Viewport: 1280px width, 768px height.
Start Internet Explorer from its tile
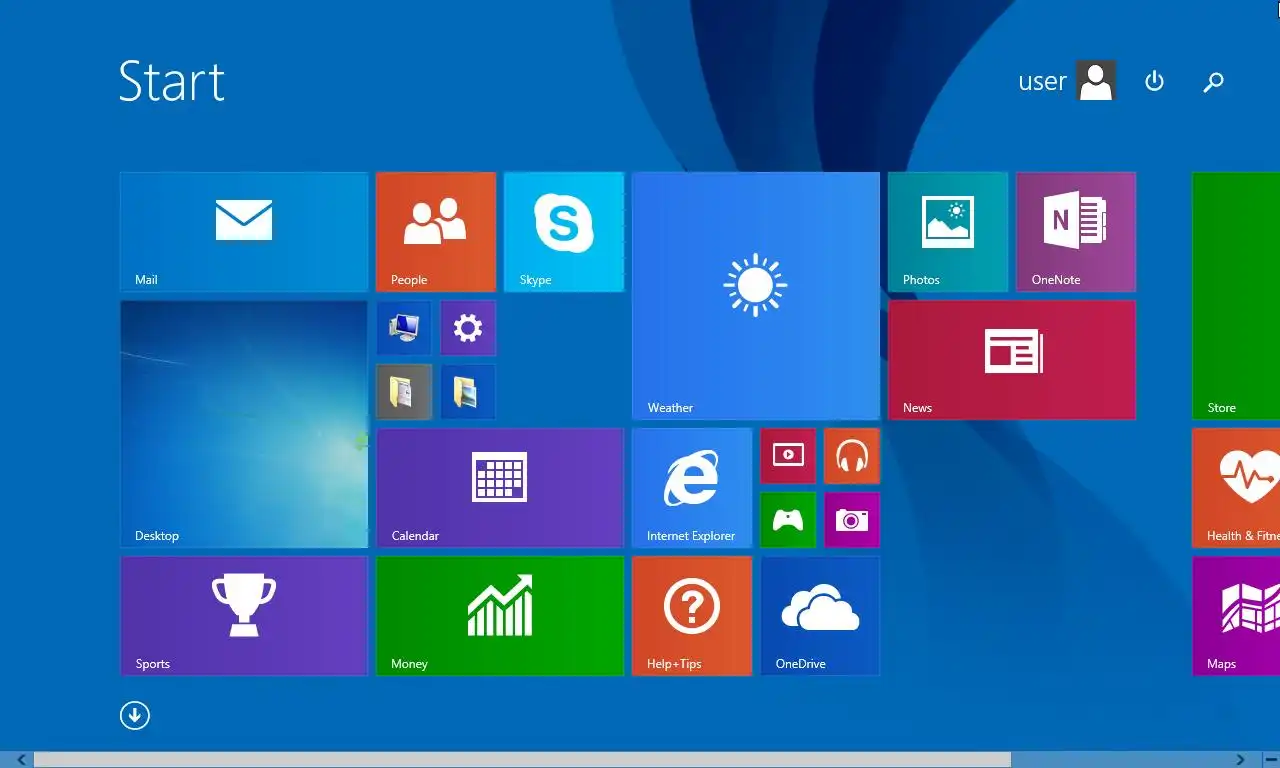(x=692, y=488)
